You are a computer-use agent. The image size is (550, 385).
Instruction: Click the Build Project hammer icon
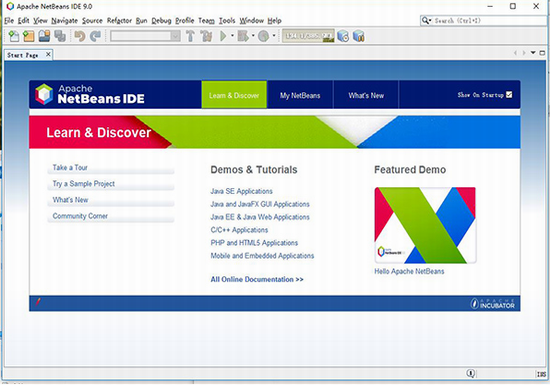pos(190,36)
